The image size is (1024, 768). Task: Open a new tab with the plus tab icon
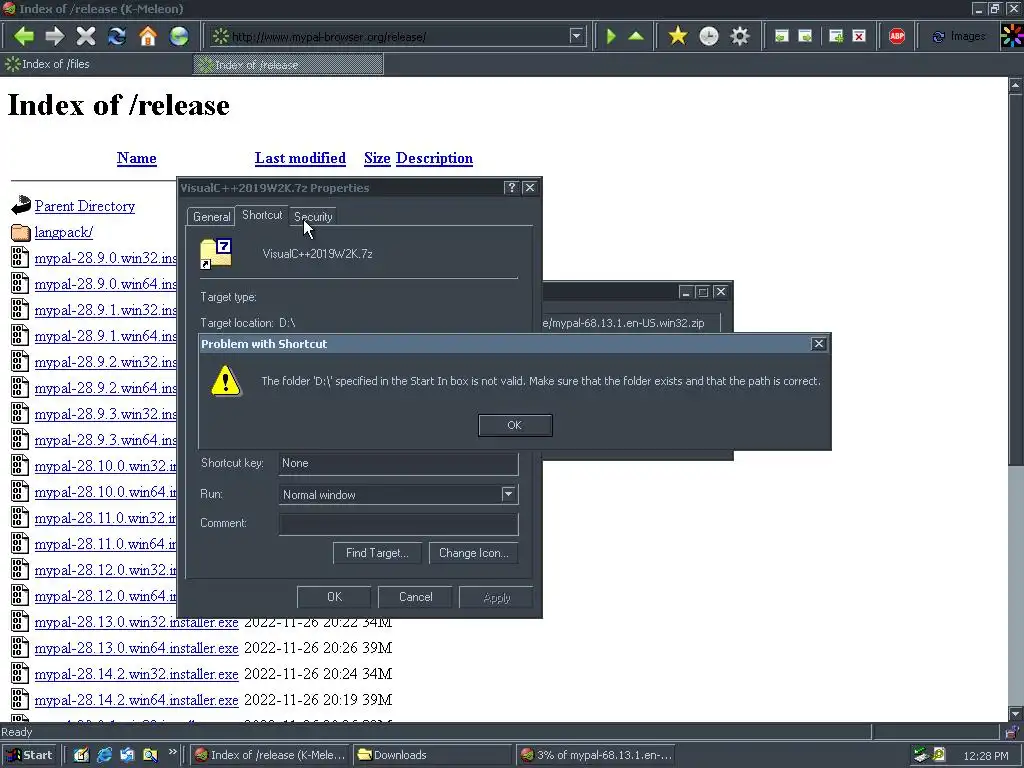coord(836,36)
